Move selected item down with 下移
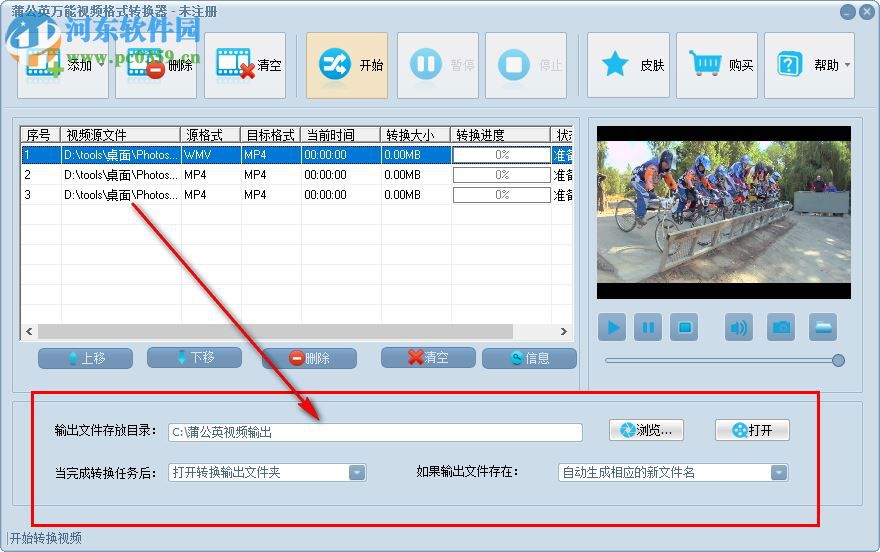Screen dimensions: 880x552 (x=195, y=357)
